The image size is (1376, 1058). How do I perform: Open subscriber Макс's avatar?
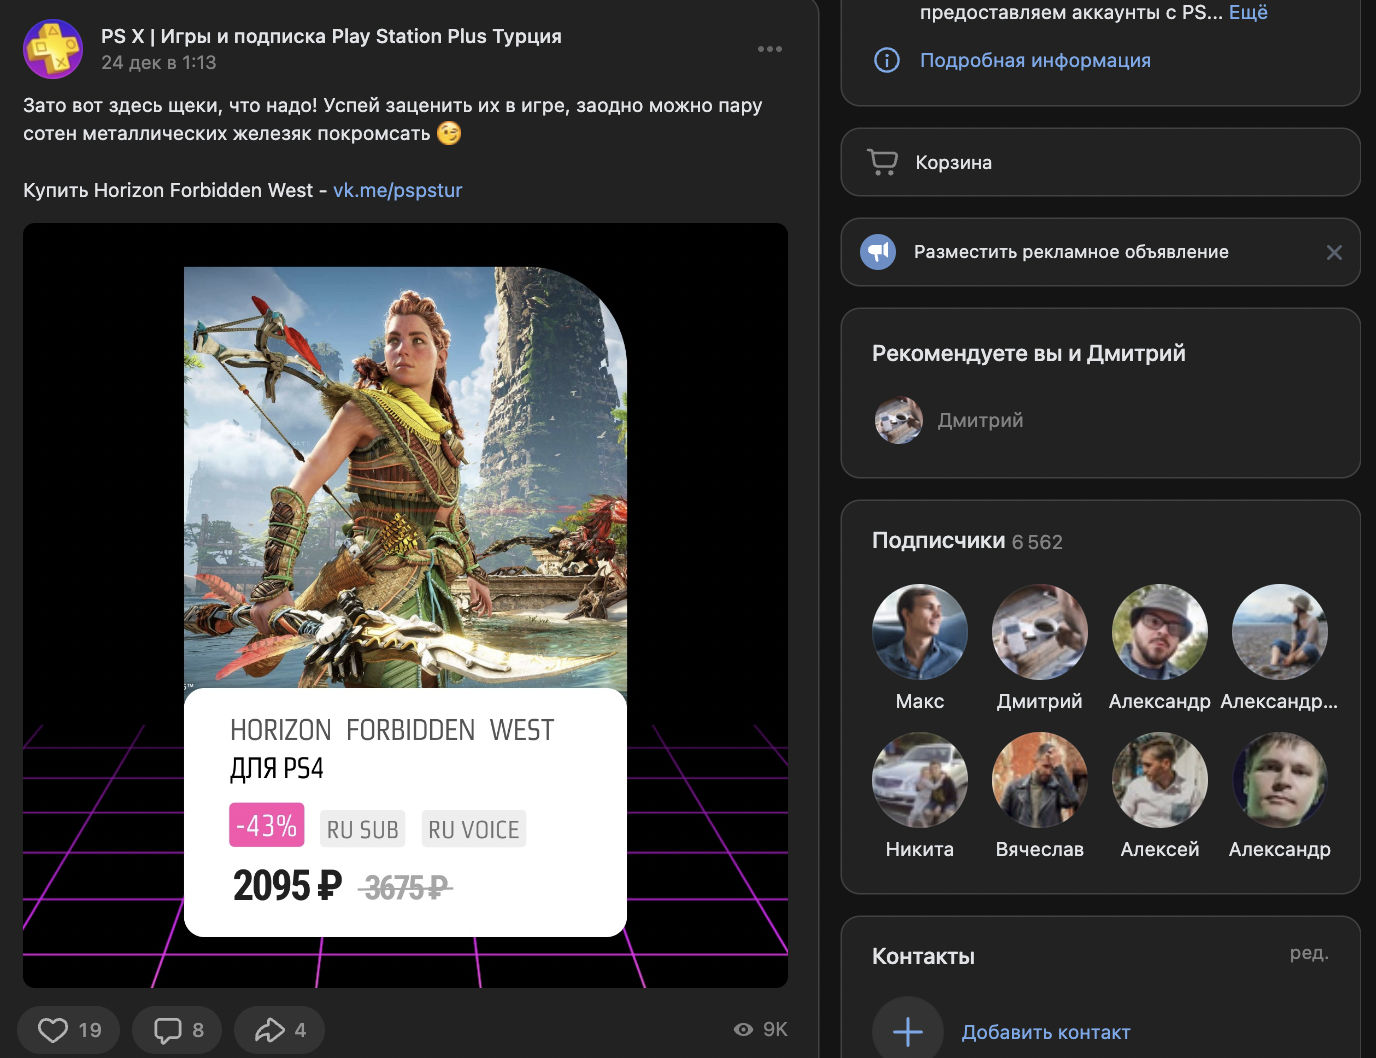click(920, 632)
